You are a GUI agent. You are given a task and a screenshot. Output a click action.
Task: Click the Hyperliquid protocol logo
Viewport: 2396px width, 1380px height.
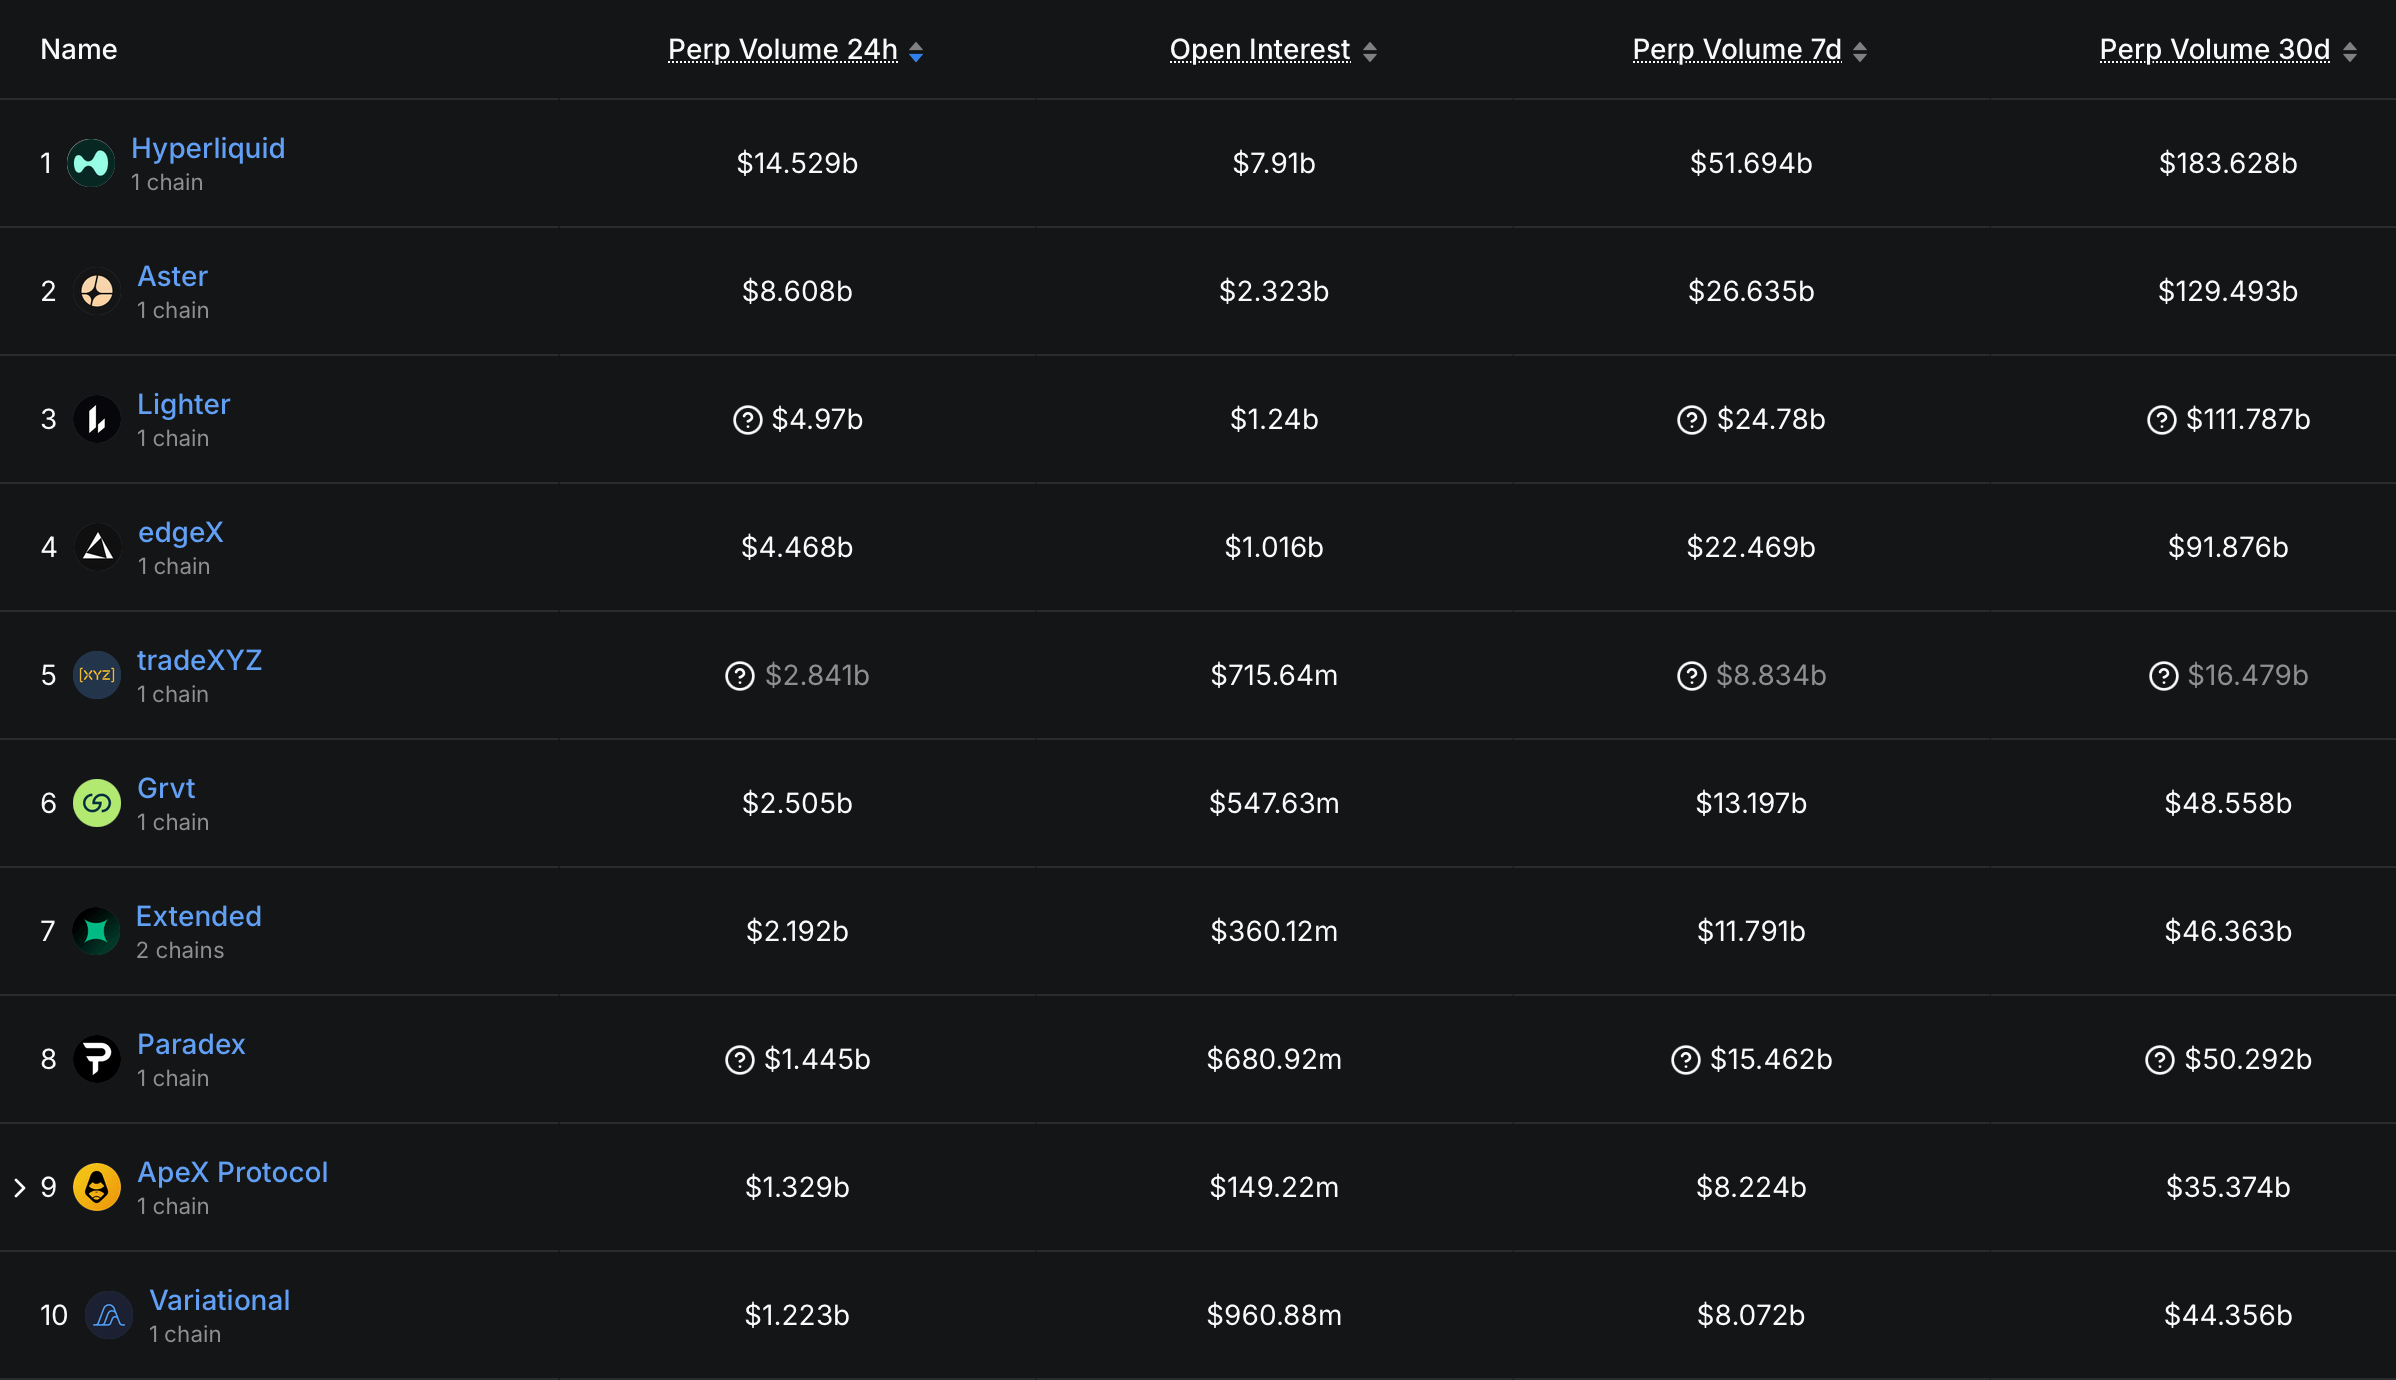(91, 163)
